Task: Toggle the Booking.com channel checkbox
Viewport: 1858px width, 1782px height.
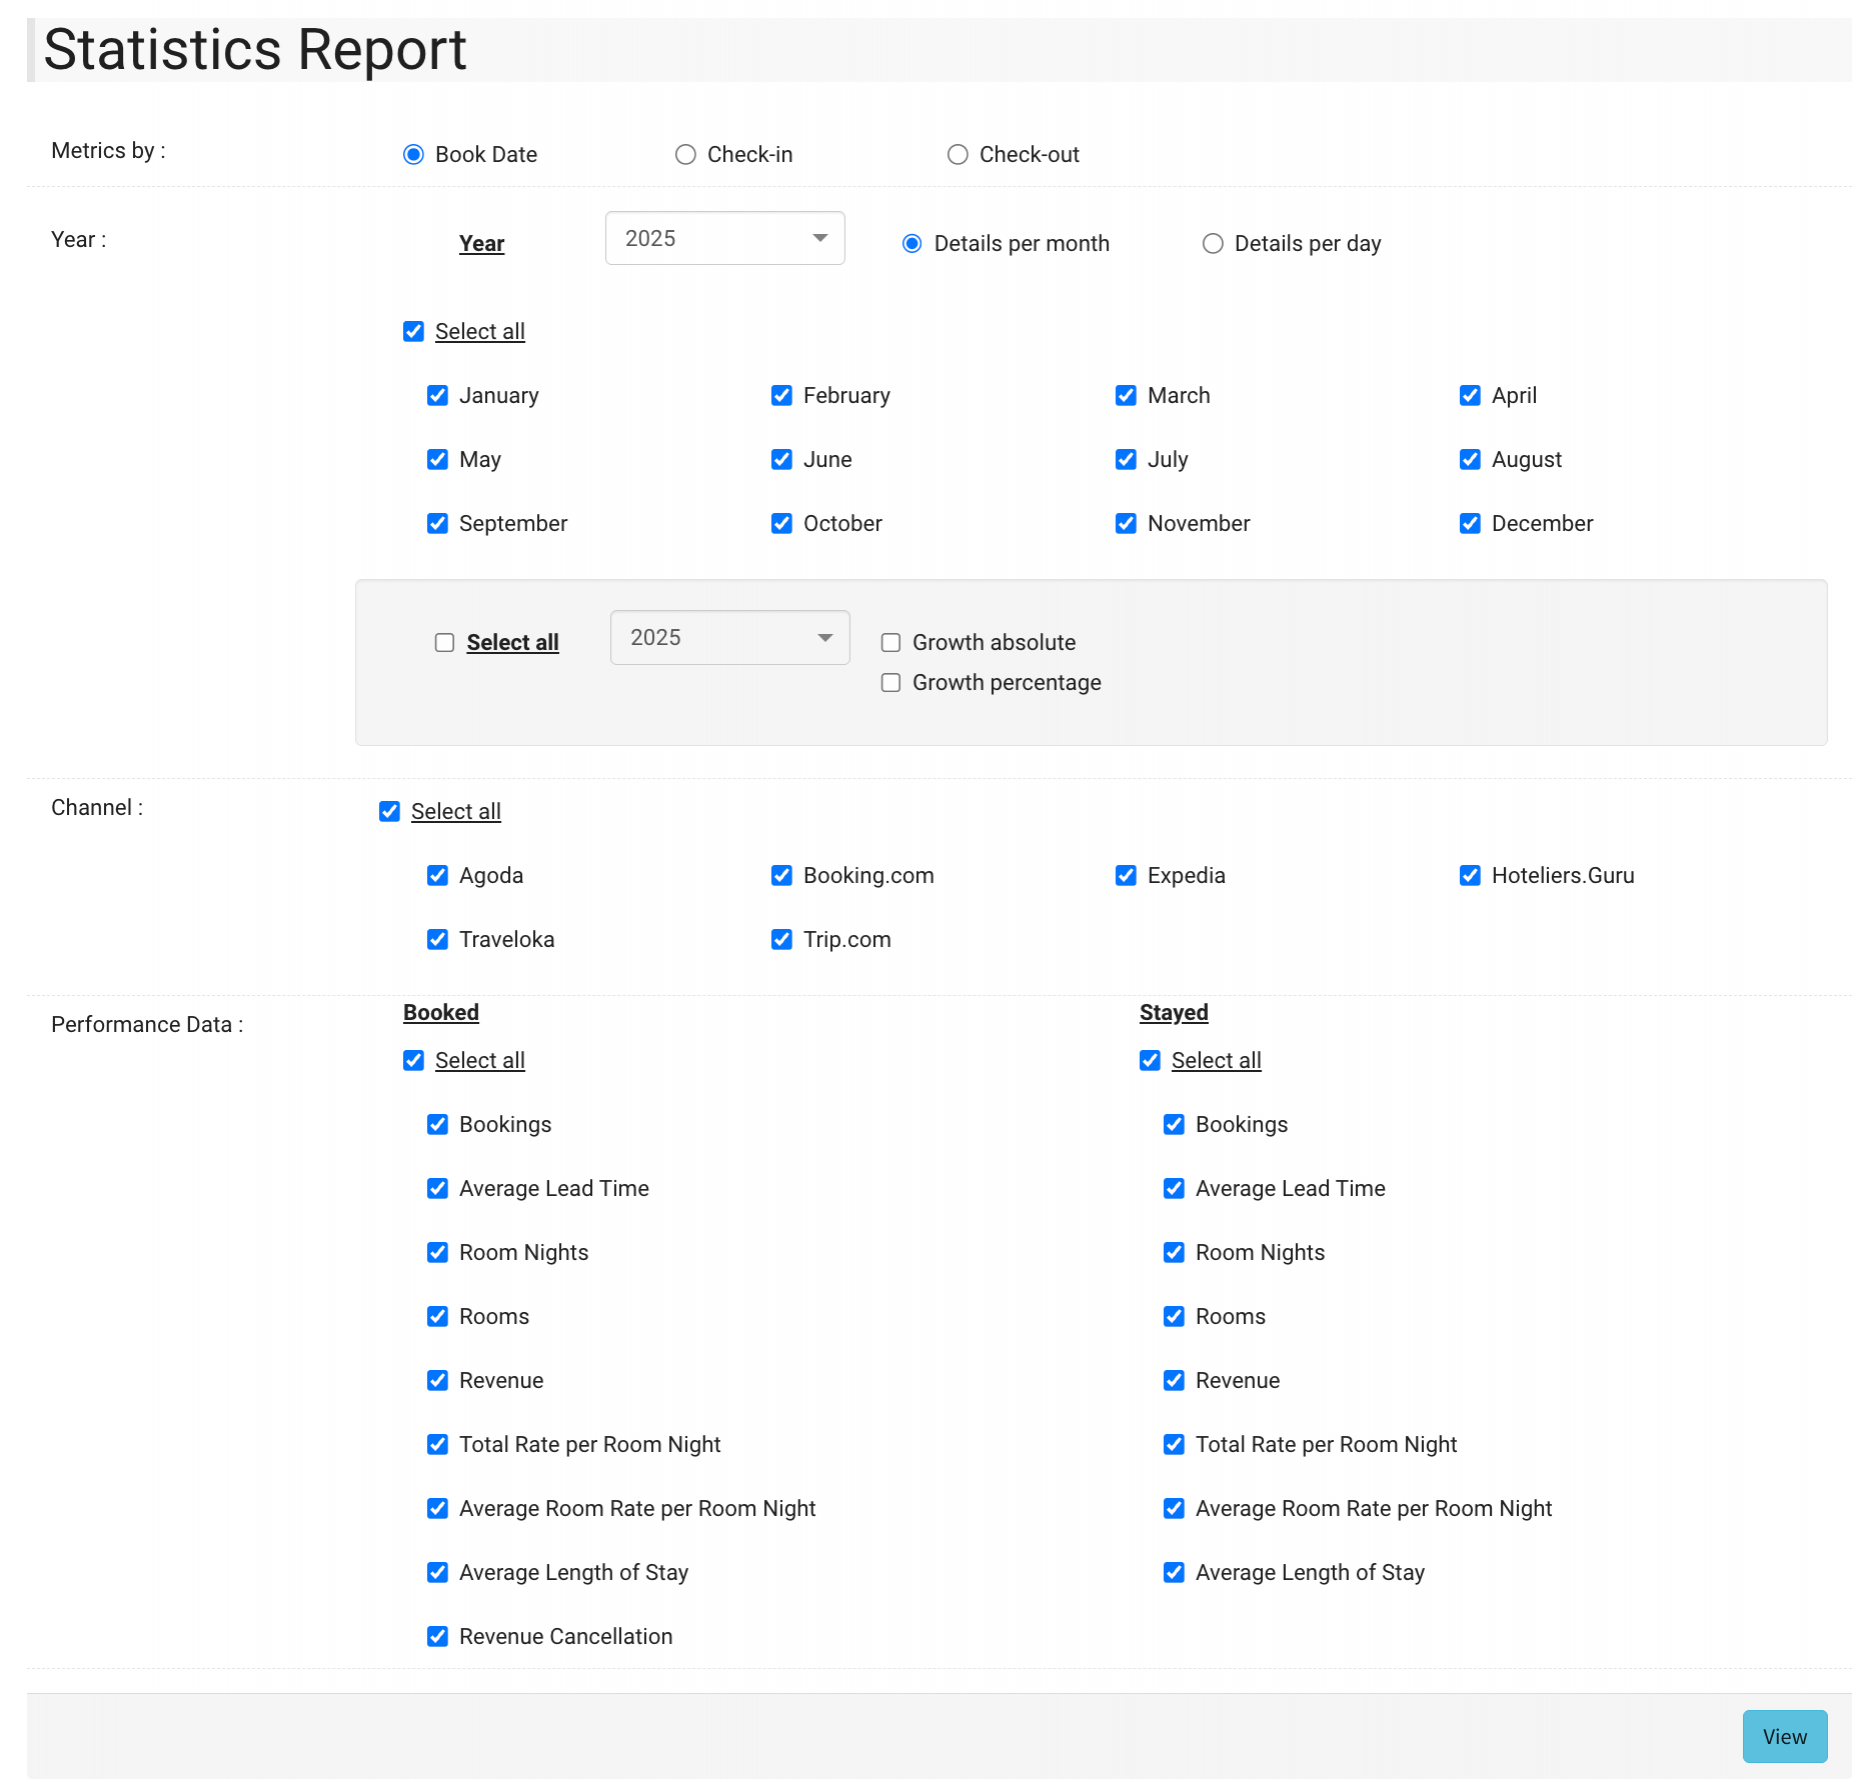Action: pyautogui.click(x=781, y=876)
